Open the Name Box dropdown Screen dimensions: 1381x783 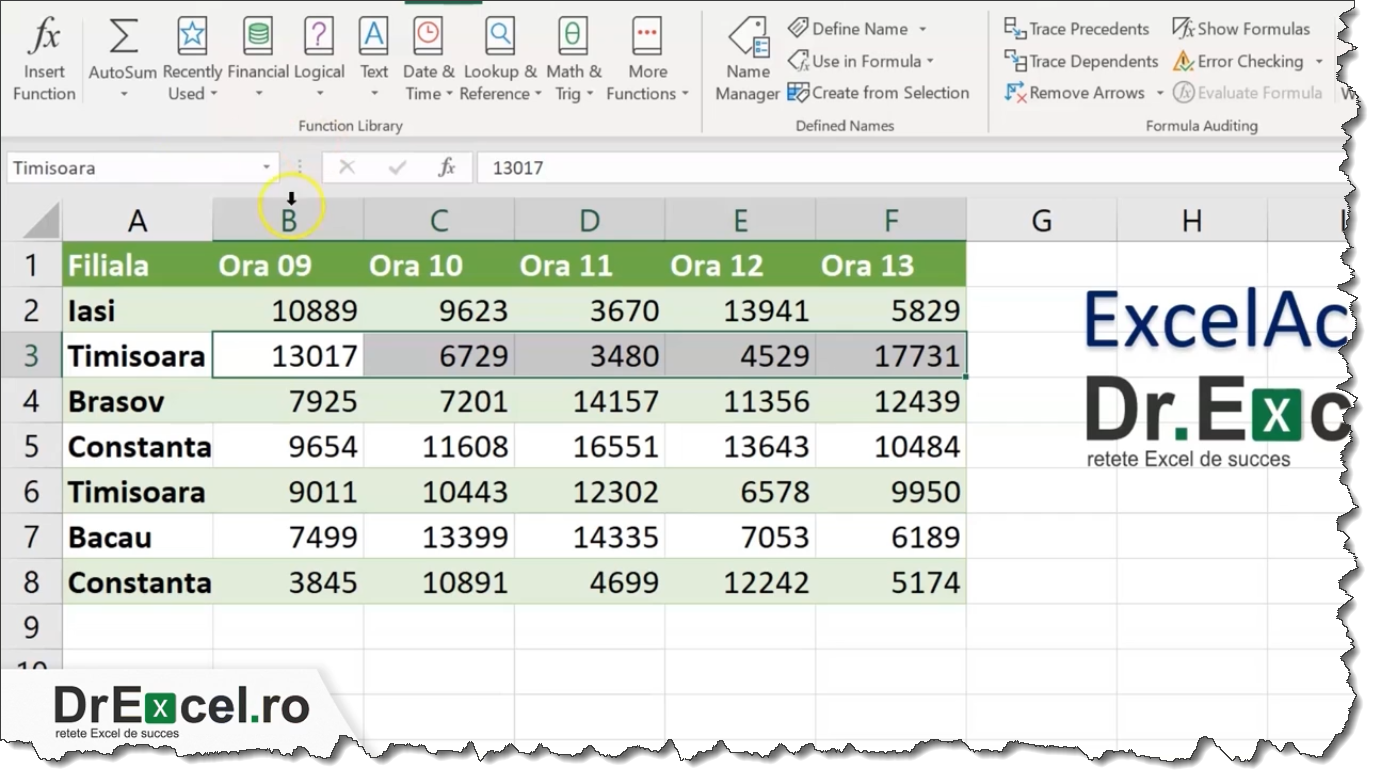(267, 167)
